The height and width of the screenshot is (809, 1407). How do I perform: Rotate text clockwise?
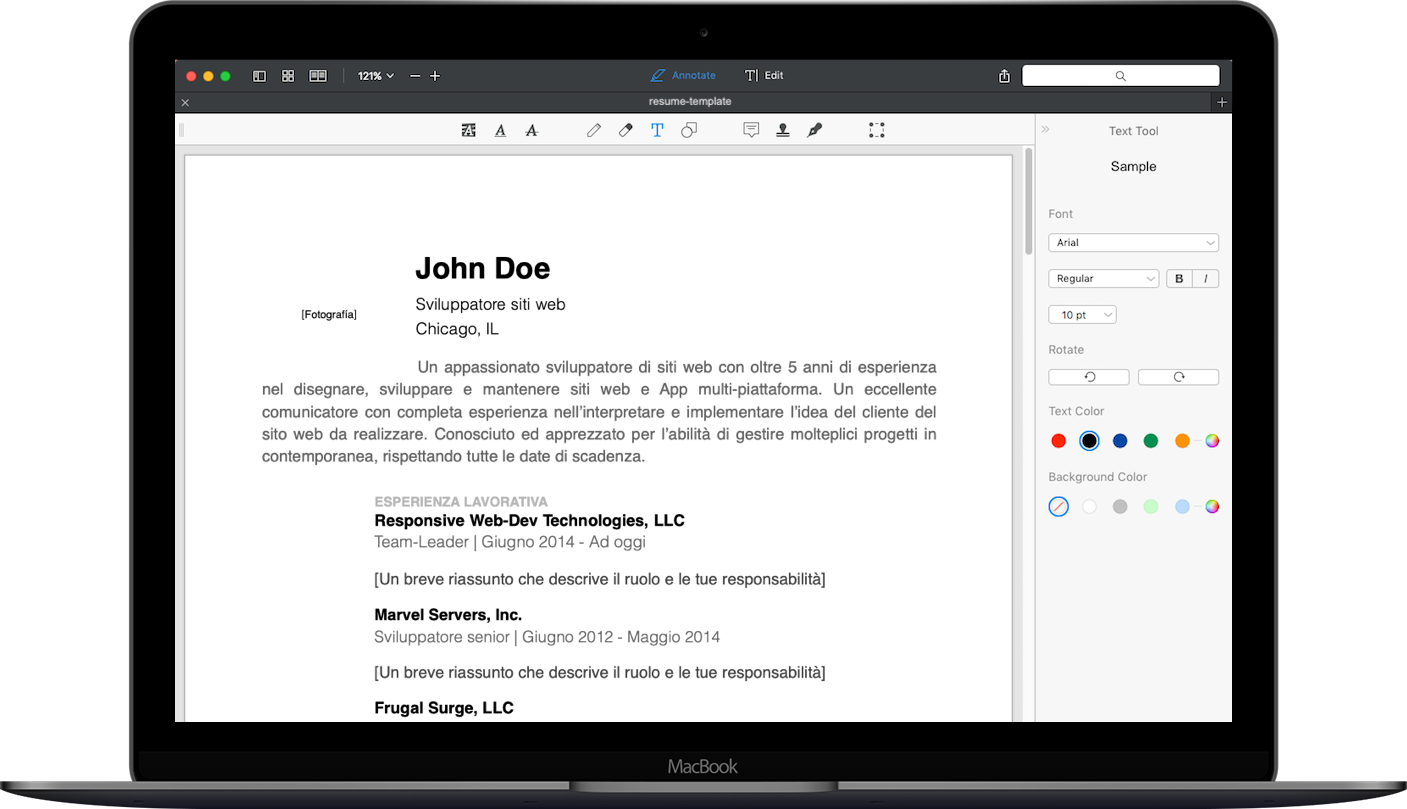[x=1178, y=377]
